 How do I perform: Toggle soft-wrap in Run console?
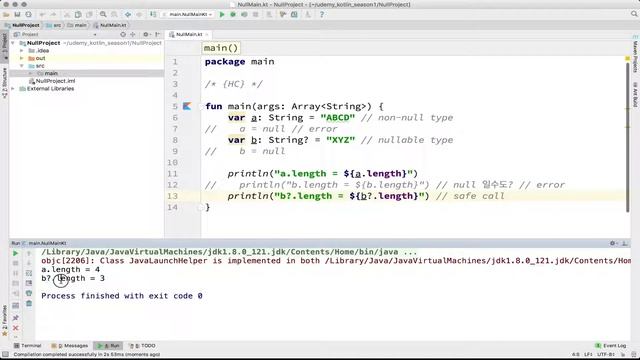click(x=29, y=273)
